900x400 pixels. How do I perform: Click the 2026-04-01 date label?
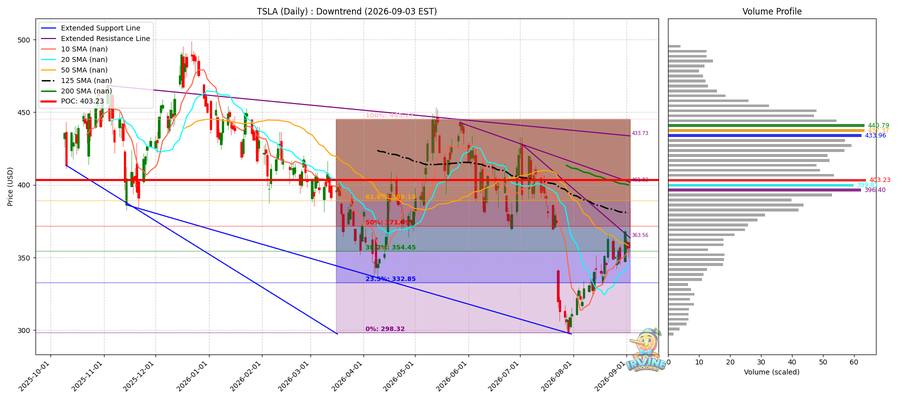349,376
